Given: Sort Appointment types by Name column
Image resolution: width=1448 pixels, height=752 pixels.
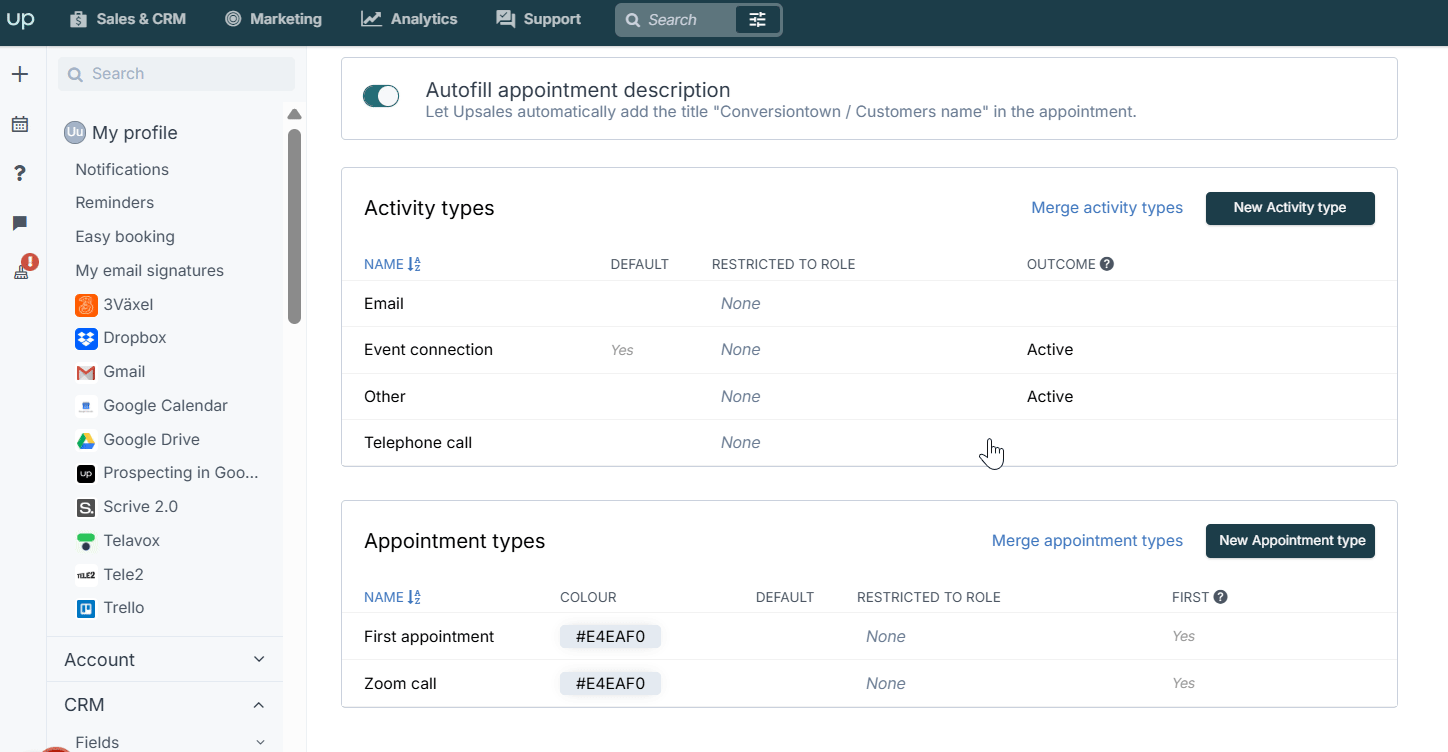Looking at the screenshot, I should click(x=392, y=597).
